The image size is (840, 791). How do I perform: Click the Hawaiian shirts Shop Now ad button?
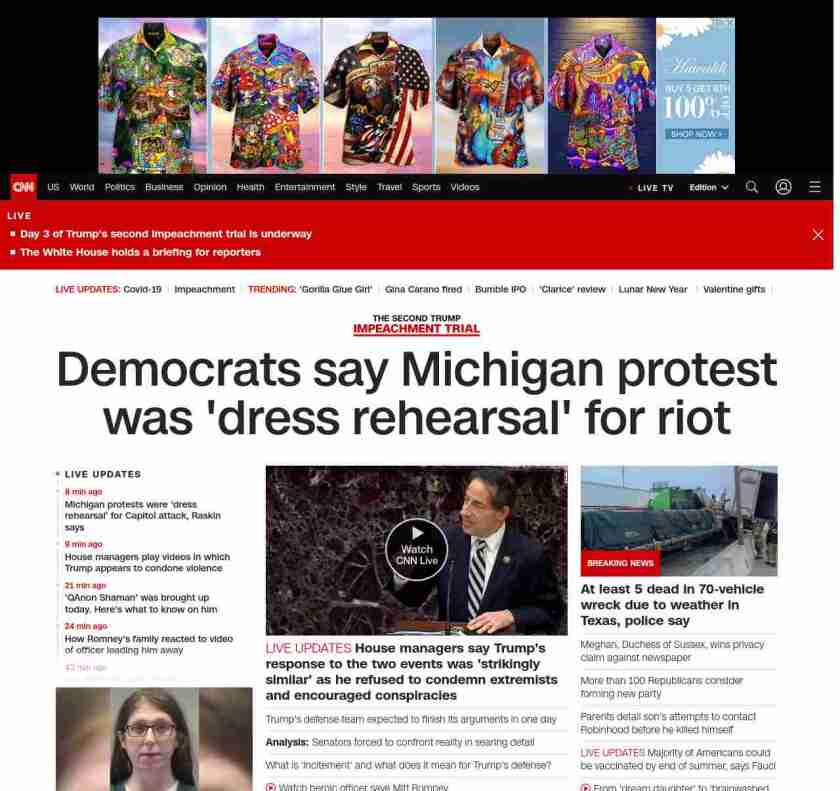(x=696, y=134)
